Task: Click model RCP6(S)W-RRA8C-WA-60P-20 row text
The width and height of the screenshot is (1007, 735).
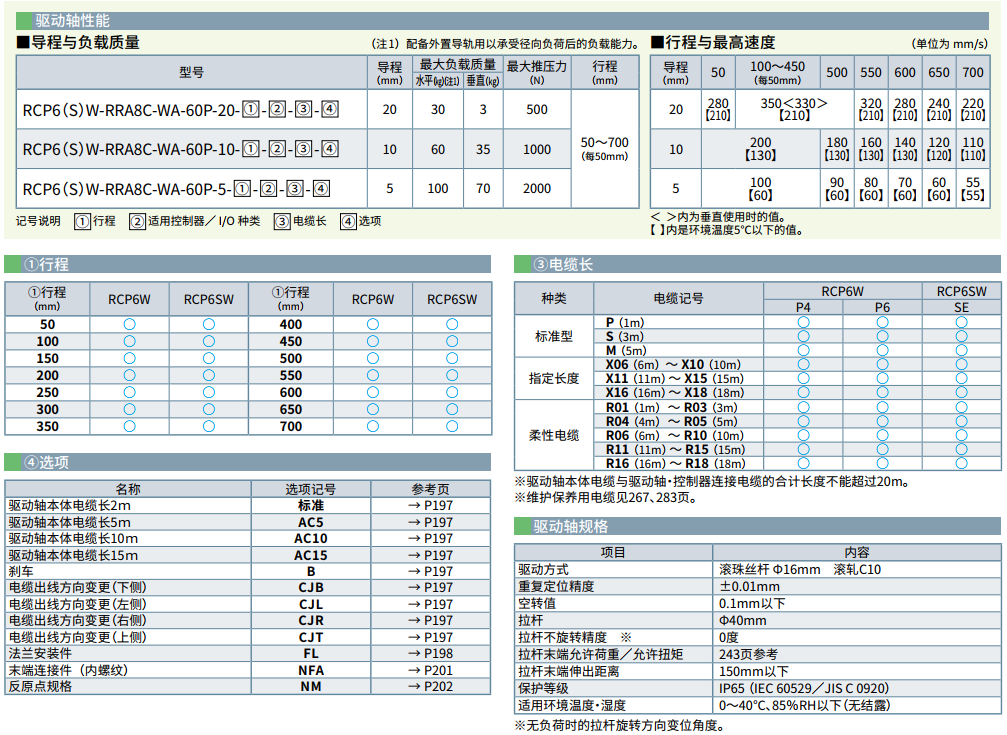Action: (180, 110)
